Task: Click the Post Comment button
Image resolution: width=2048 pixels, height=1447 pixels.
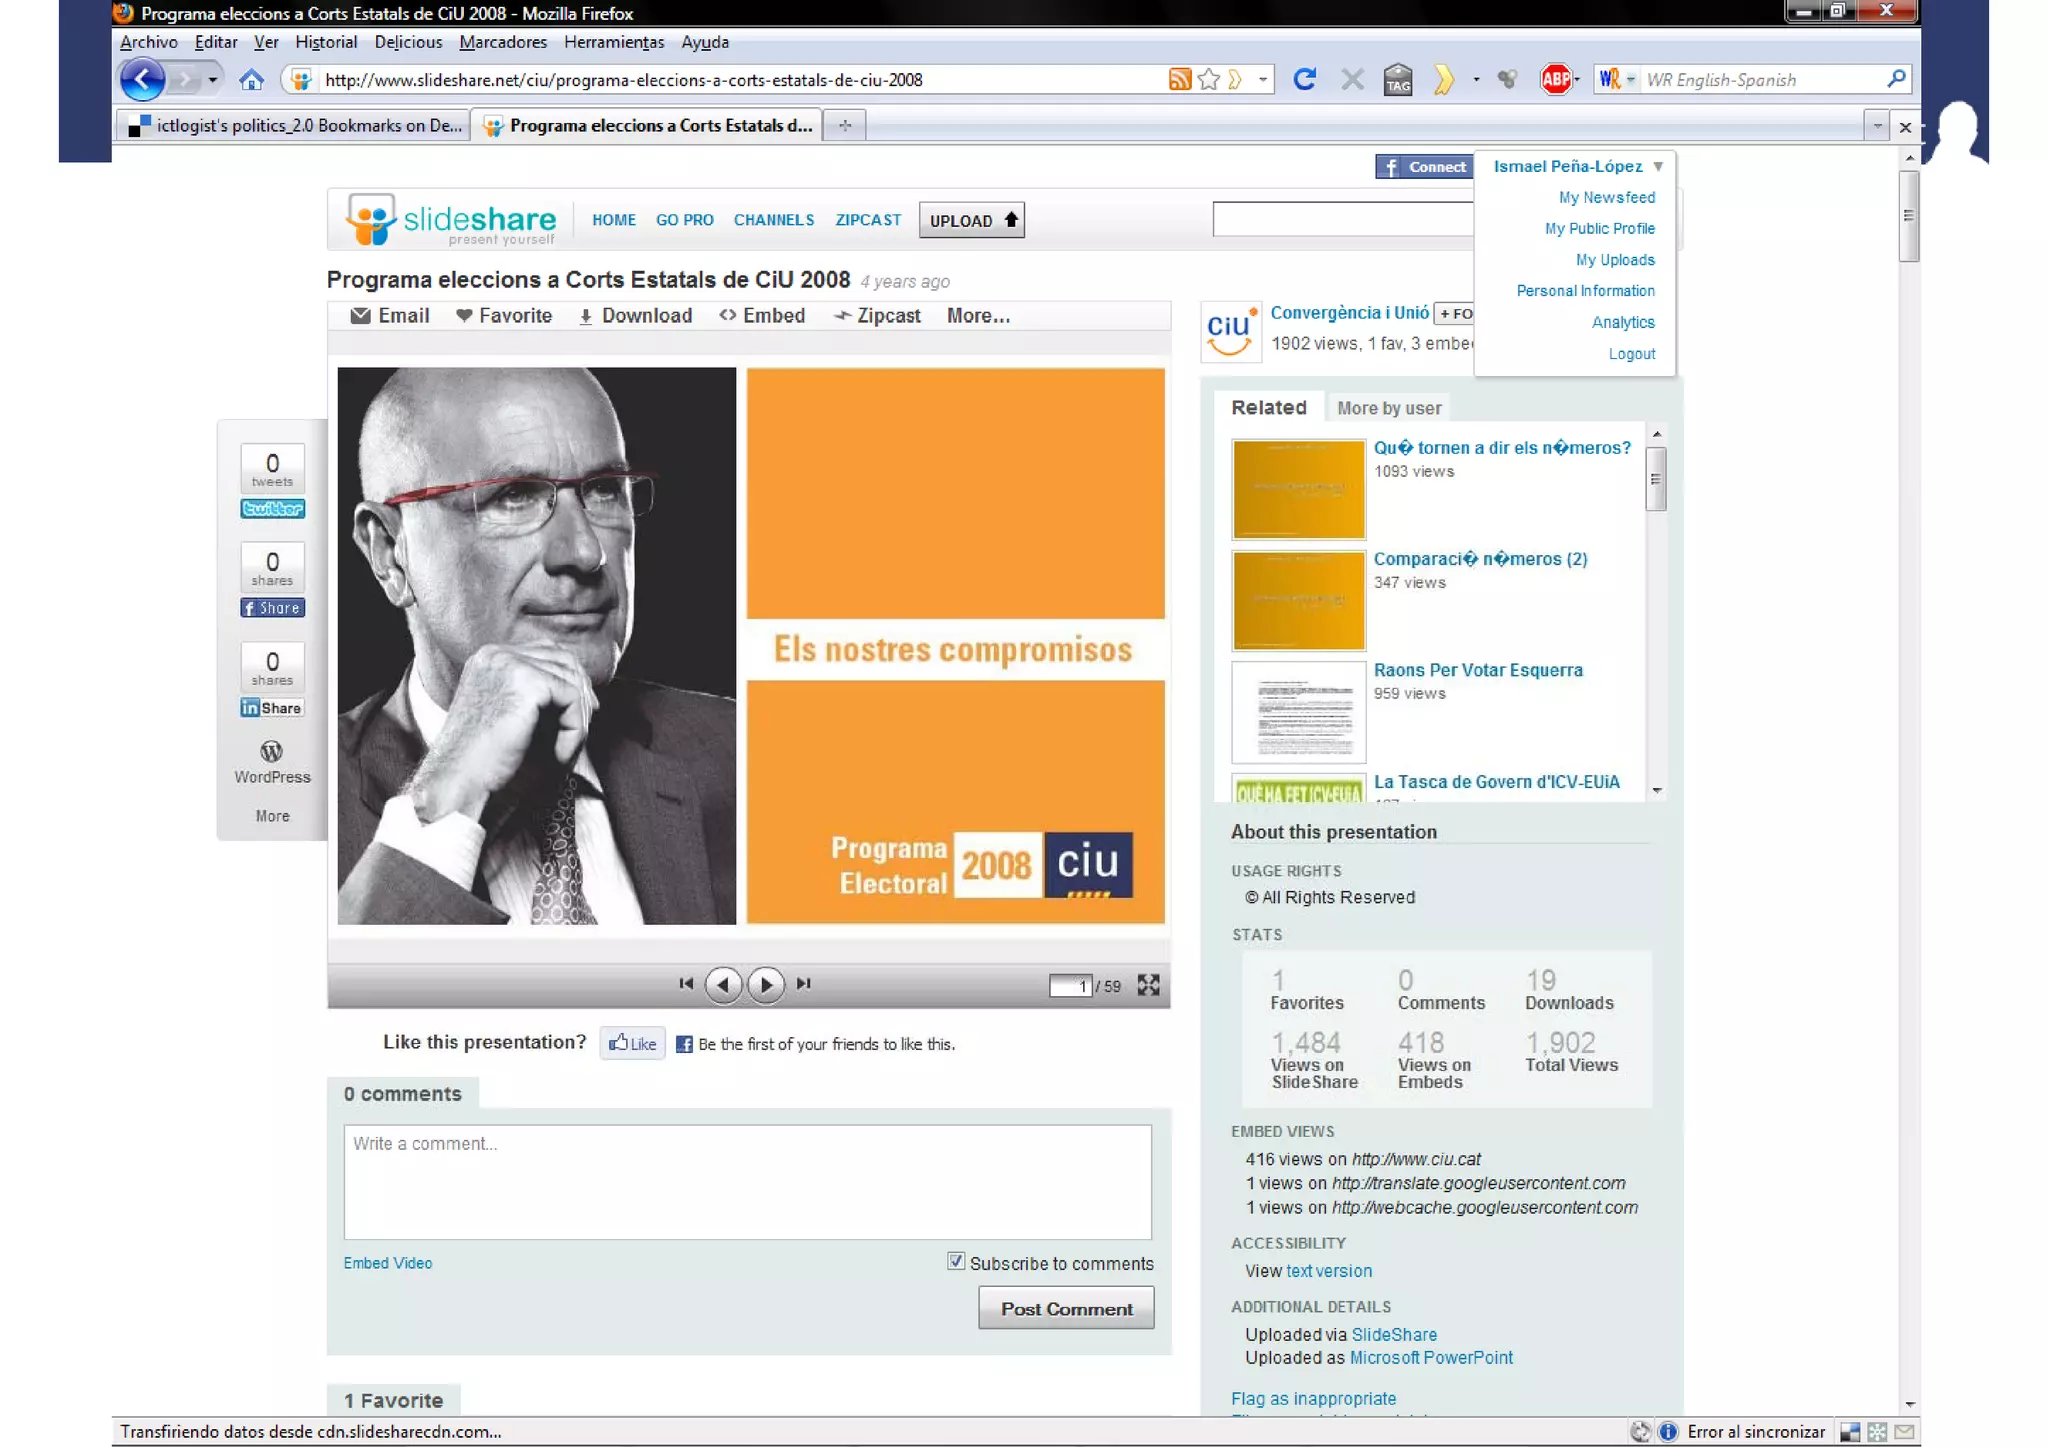Action: coord(1066,1308)
